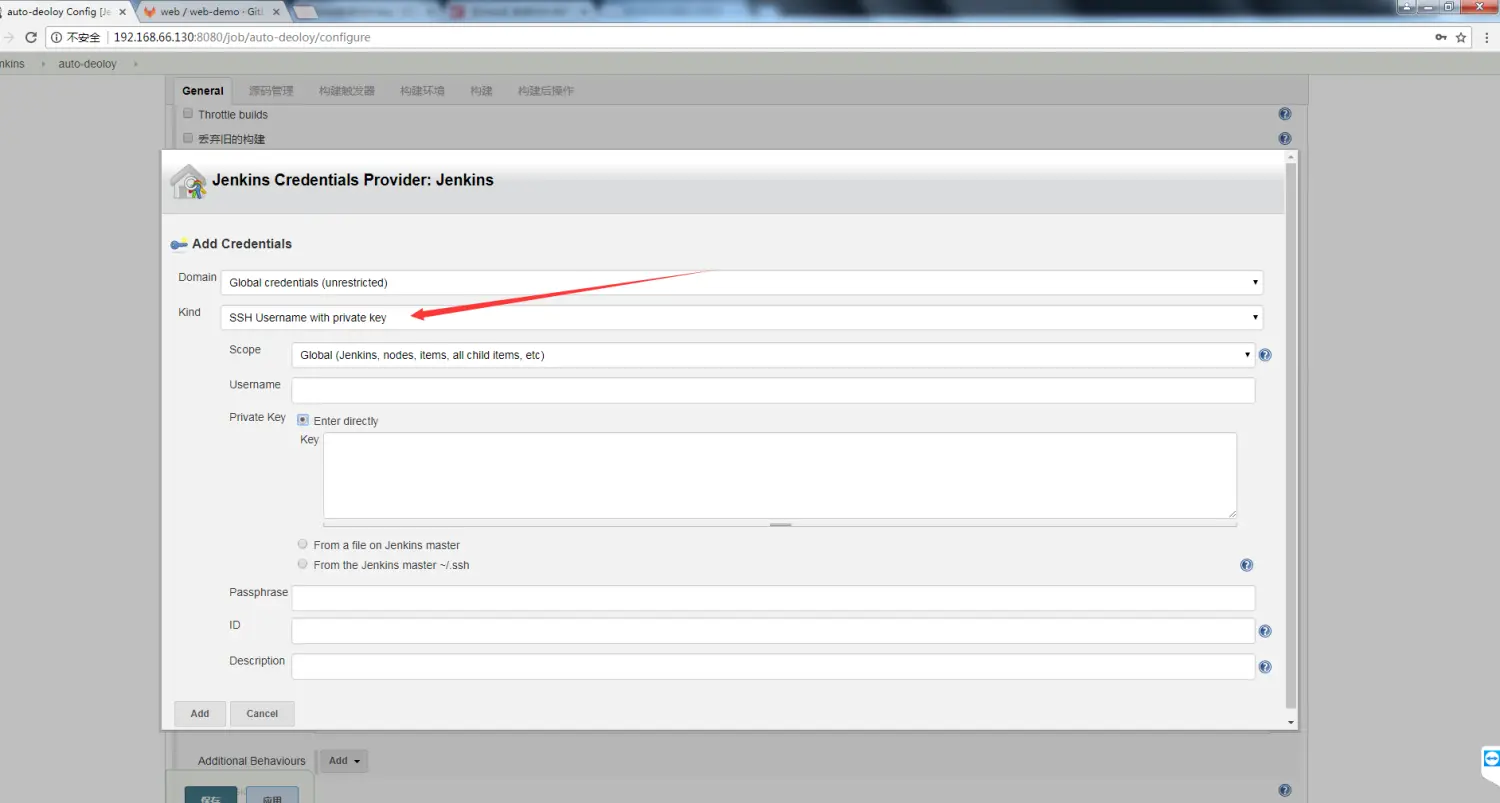Enable the 丢弃旧的构建 checkbox
Viewport: 1500px width, 803px height.
pyautogui.click(x=188, y=138)
